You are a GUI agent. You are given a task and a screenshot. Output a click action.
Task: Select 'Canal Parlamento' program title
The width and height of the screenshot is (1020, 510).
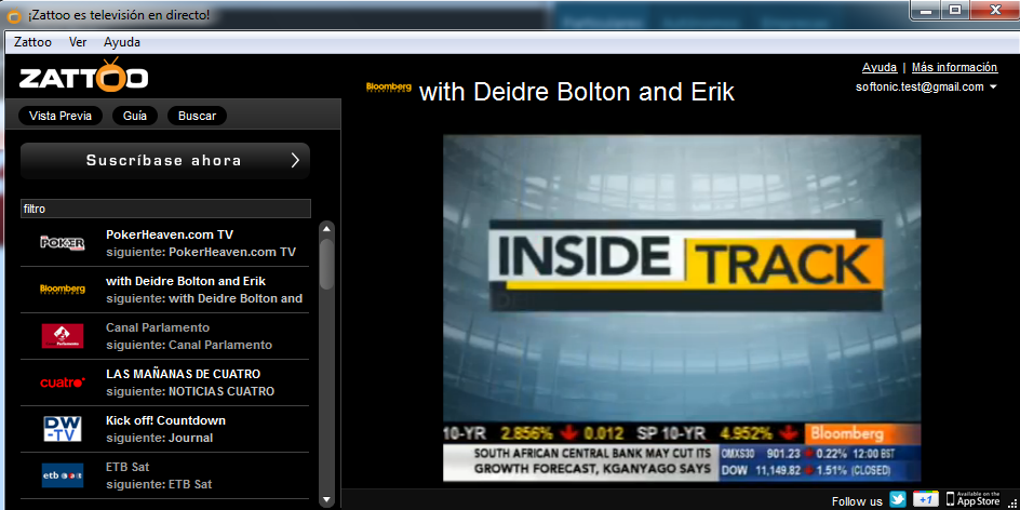point(157,327)
